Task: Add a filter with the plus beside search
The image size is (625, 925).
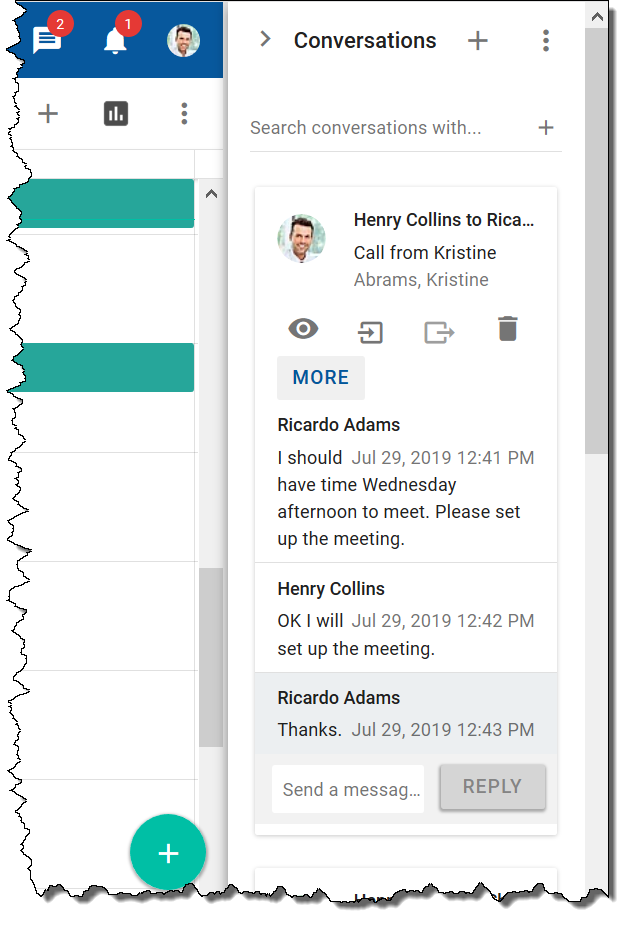Action: pyautogui.click(x=546, y=127)
